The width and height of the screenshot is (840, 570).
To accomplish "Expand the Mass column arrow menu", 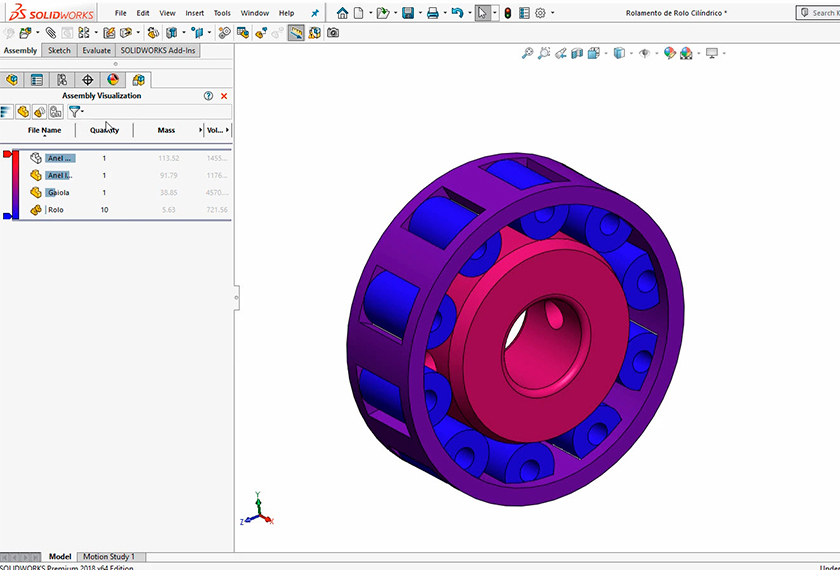I will coord(201,130).
